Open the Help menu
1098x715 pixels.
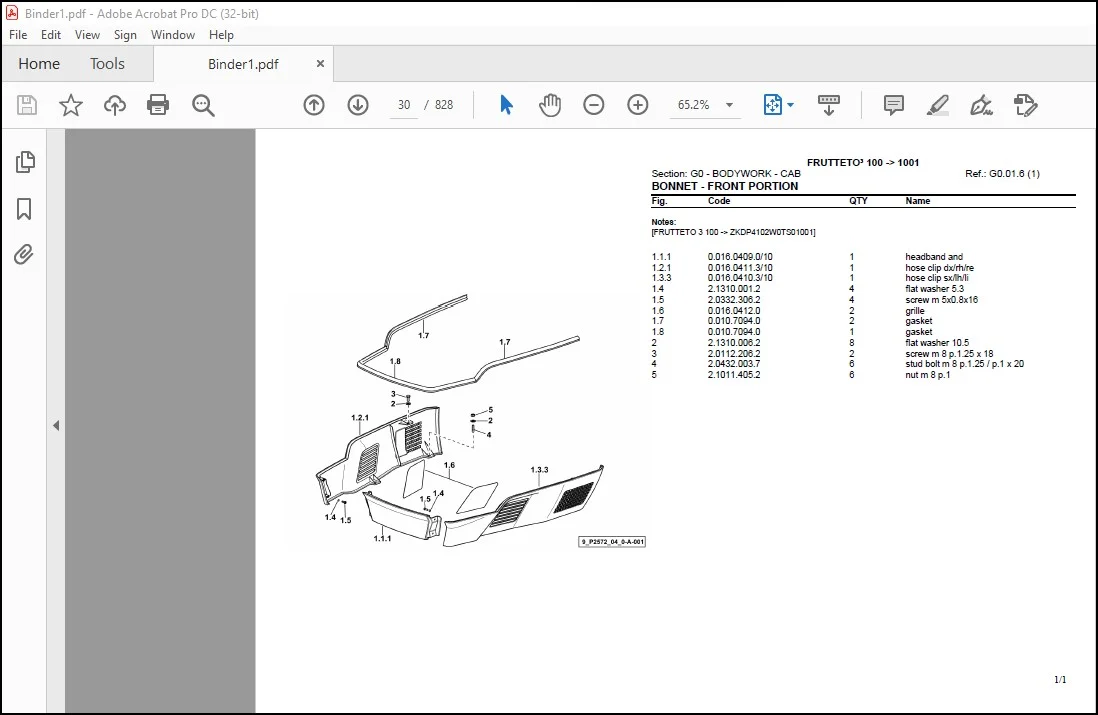[x=221, y=35]
